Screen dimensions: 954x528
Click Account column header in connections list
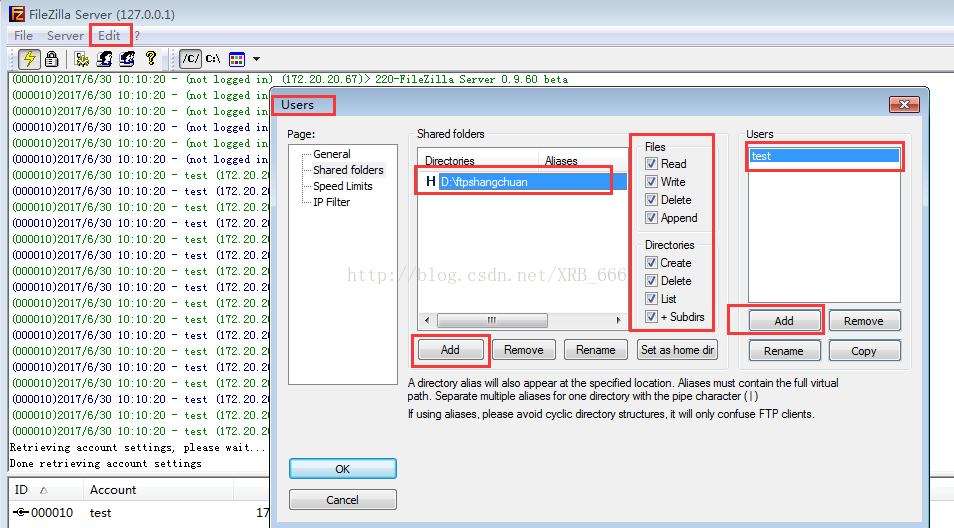click(158, 490)
